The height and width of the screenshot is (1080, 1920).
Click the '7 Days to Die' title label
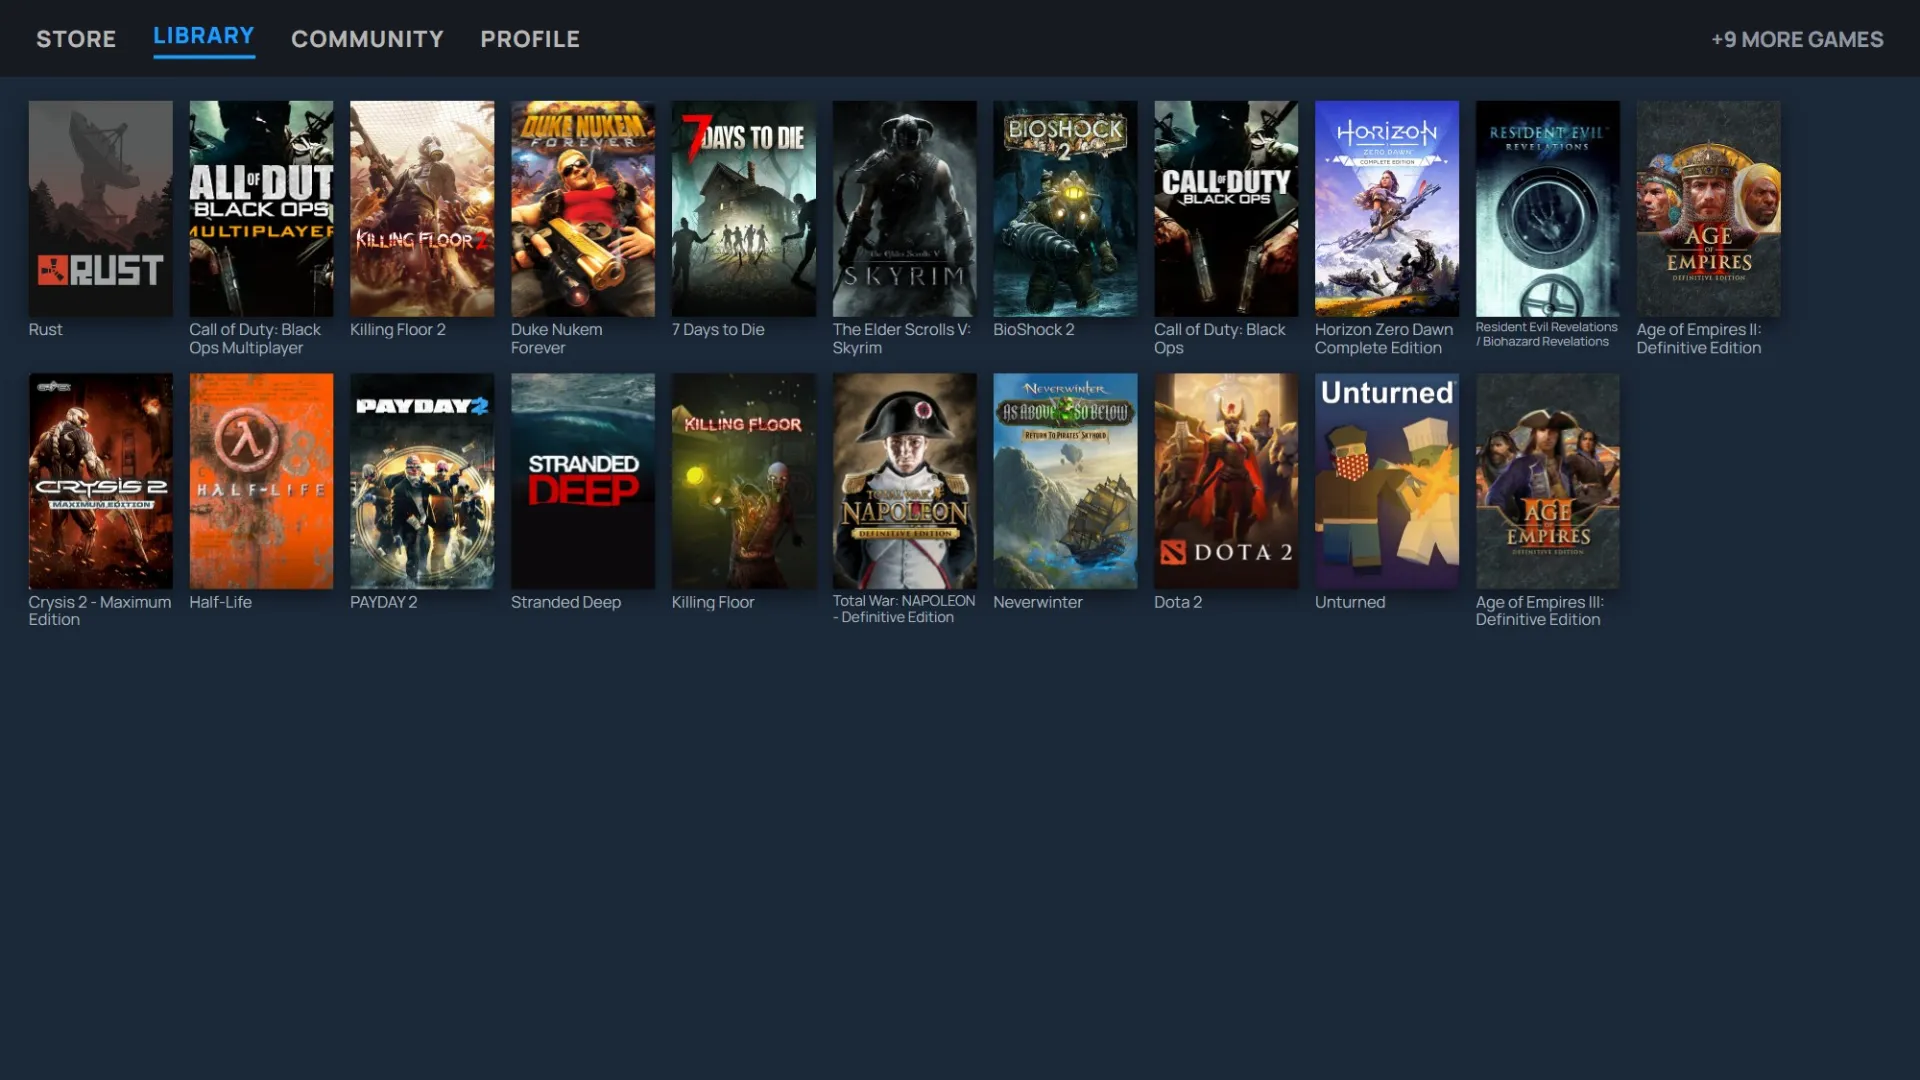pyautogui.click(x=718, y=329)
